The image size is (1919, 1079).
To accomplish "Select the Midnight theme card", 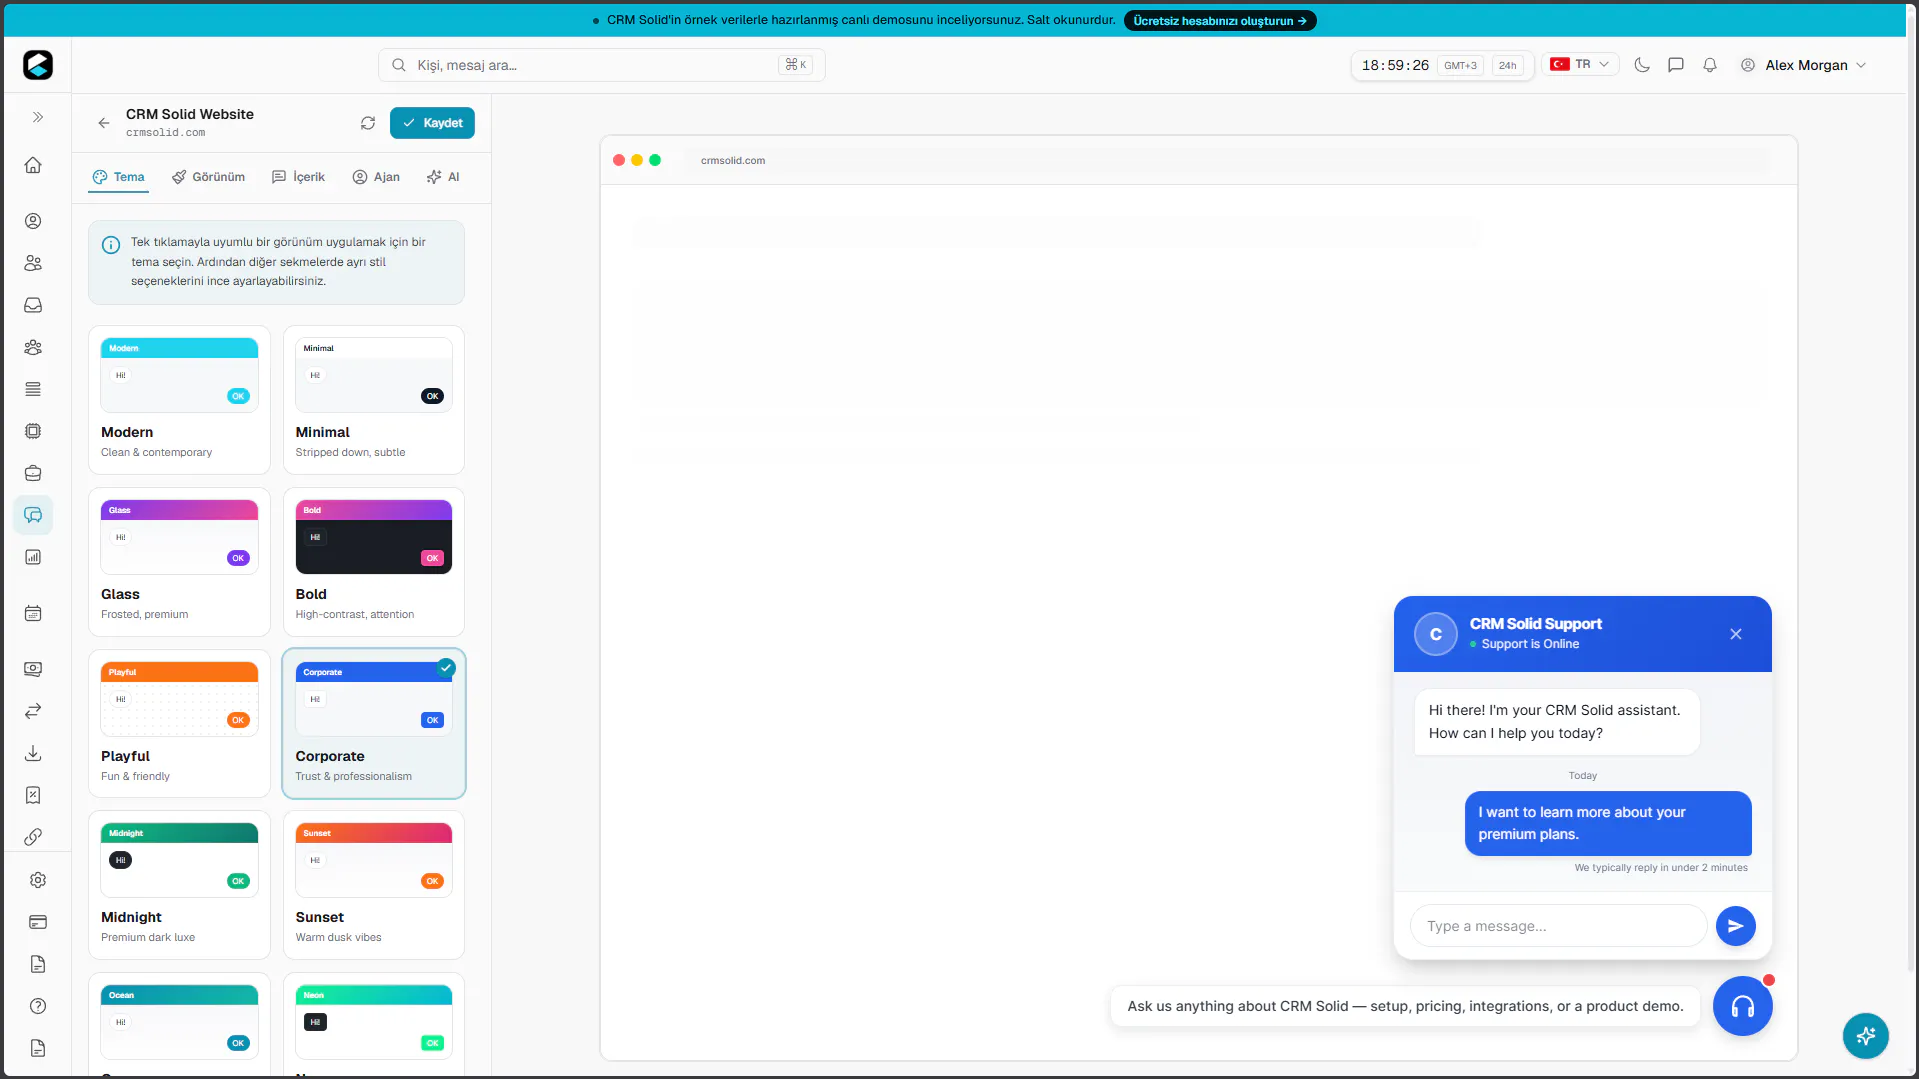I will (x=179, y=885).
